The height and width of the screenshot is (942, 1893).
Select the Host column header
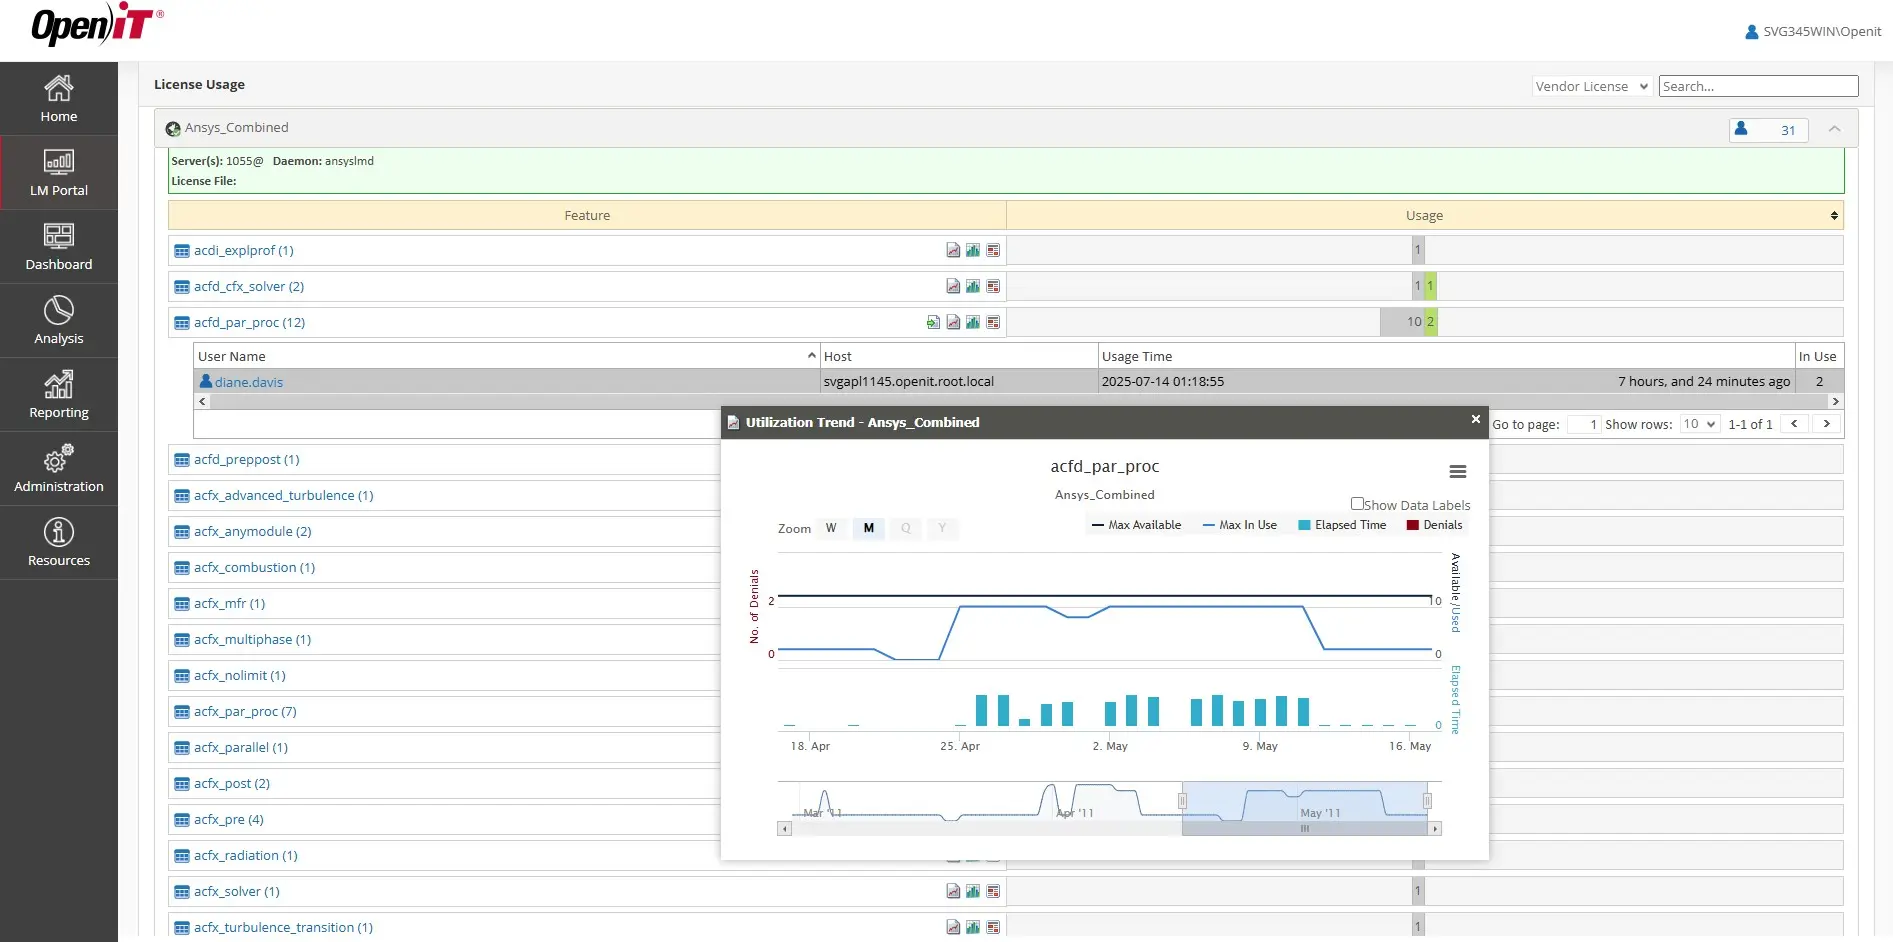pyautogui.click(x=959, y=356)
